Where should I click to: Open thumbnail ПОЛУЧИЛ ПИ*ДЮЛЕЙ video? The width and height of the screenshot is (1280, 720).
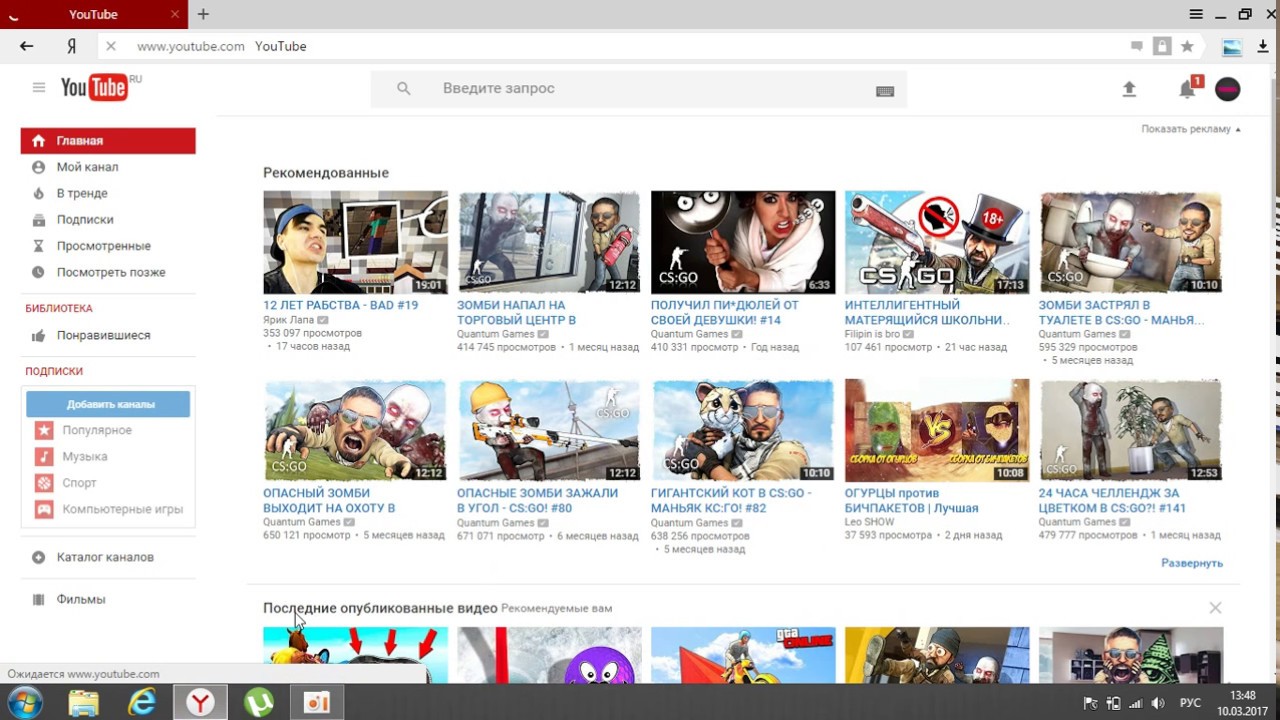point(743,242)
